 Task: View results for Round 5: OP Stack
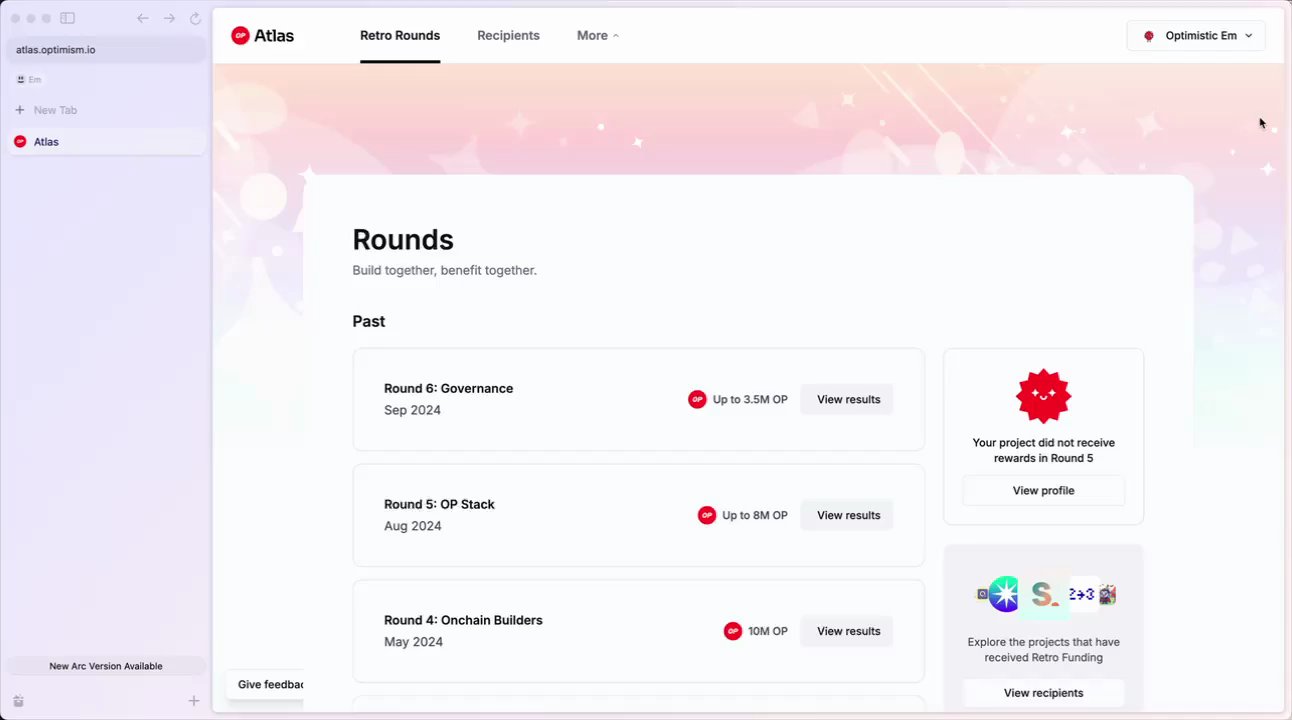pos(848,515)
